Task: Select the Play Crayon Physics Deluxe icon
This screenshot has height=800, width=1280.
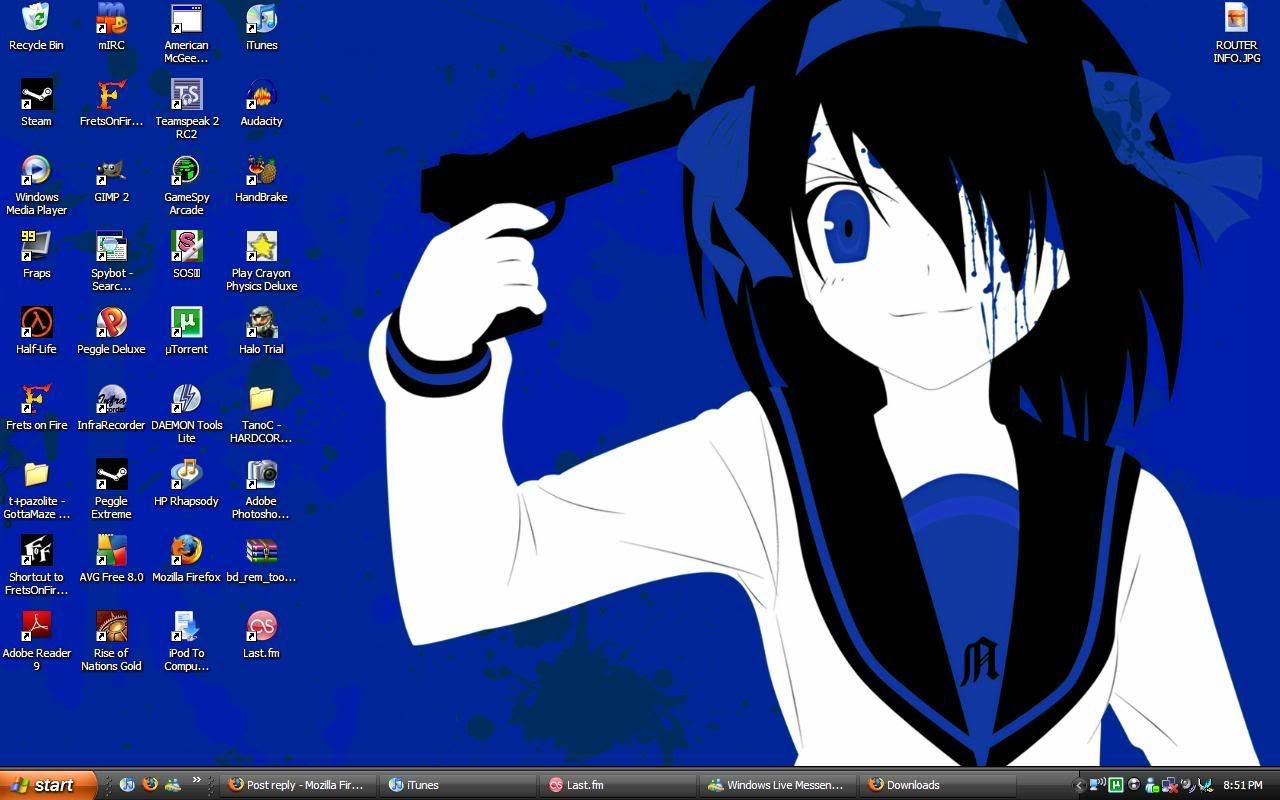Action: [x=261, y=261]
